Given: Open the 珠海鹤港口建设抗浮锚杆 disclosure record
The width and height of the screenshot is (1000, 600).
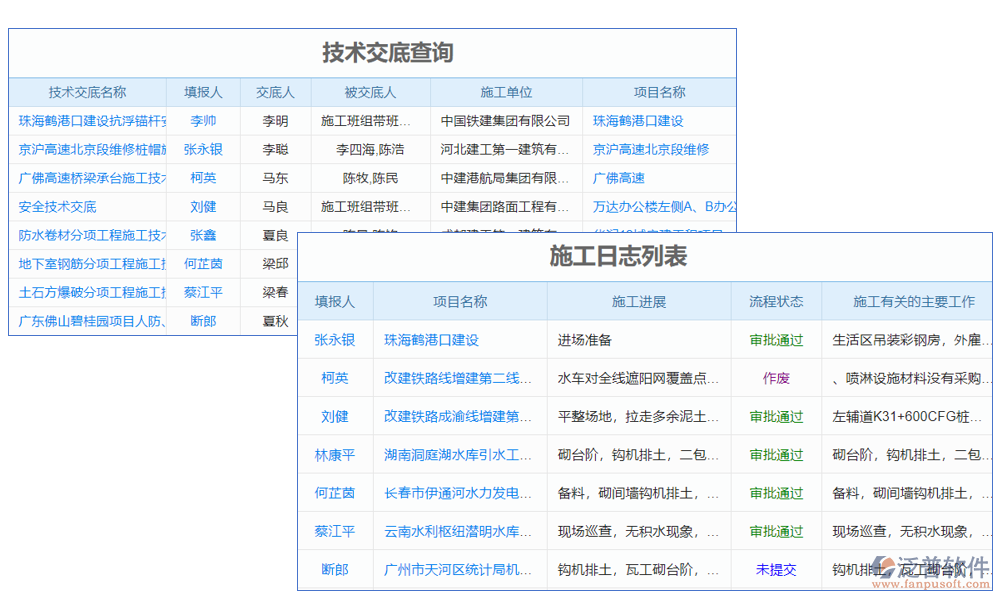Looking at the screenshot, I should [86, 120].
